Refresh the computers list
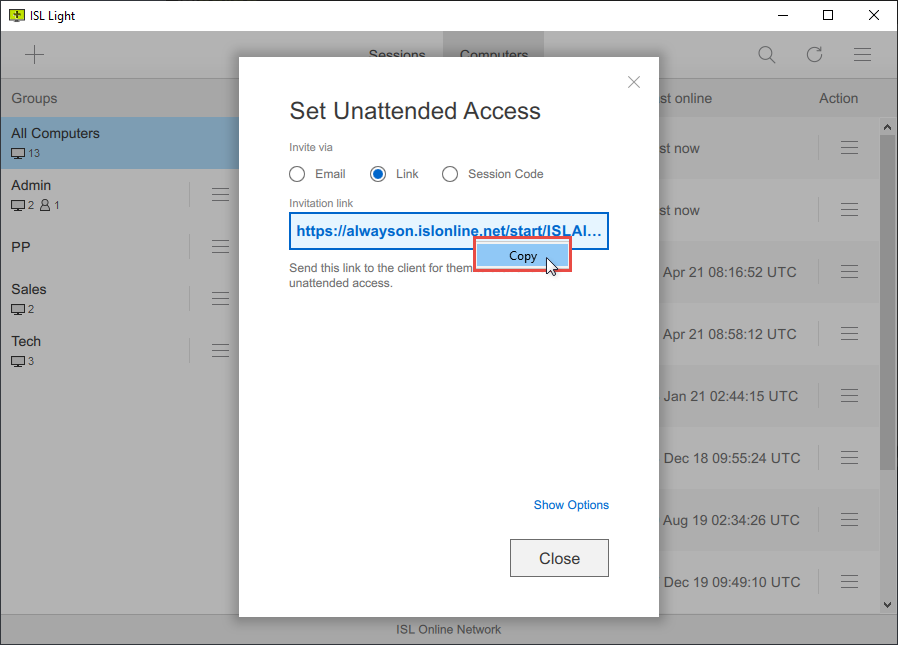The height and width of the screenshot is (645, 898). click(x=814, y=54)
